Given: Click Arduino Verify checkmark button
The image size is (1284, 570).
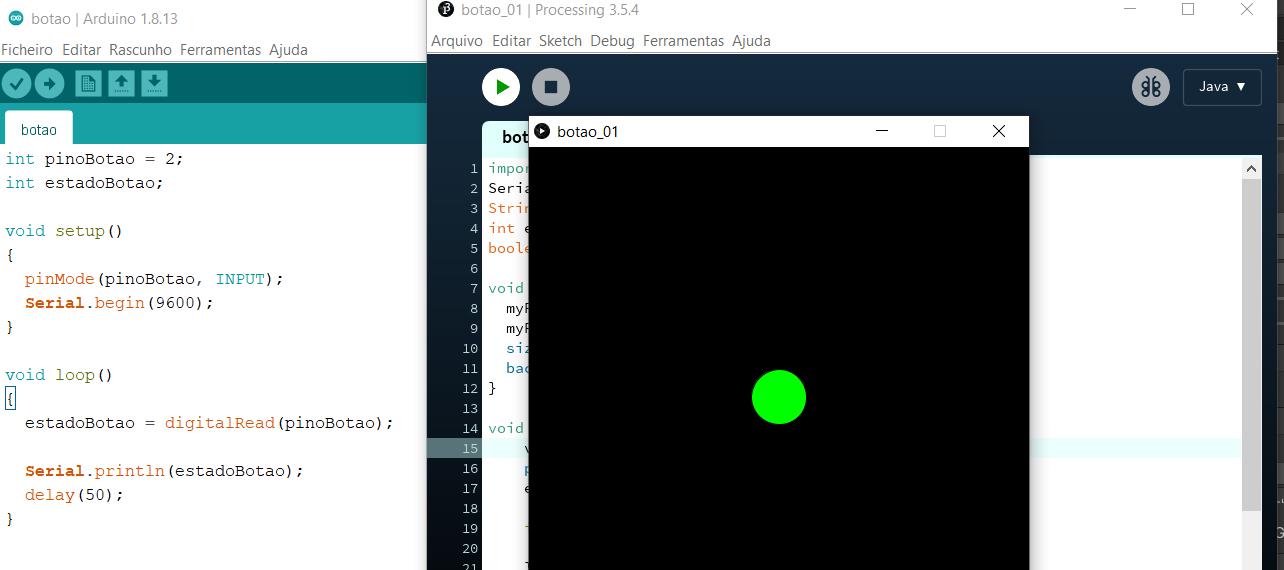Looking at the screenshot, I should (x=16, y=84).
